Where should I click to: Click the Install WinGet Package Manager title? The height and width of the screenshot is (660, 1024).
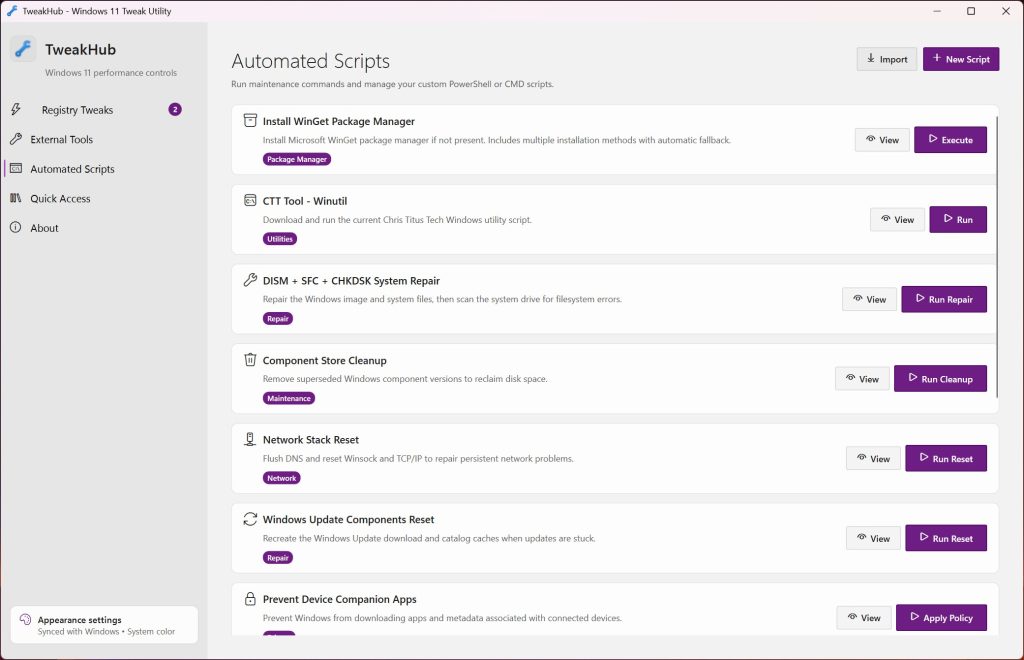pyautogui.click(x=338, y=121)
